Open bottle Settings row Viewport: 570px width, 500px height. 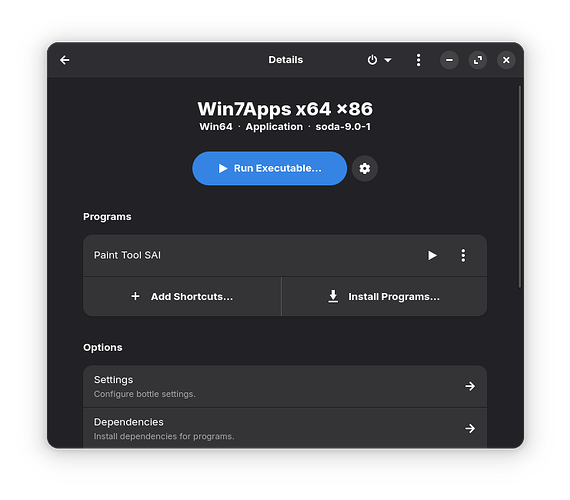tap(285, 386)
